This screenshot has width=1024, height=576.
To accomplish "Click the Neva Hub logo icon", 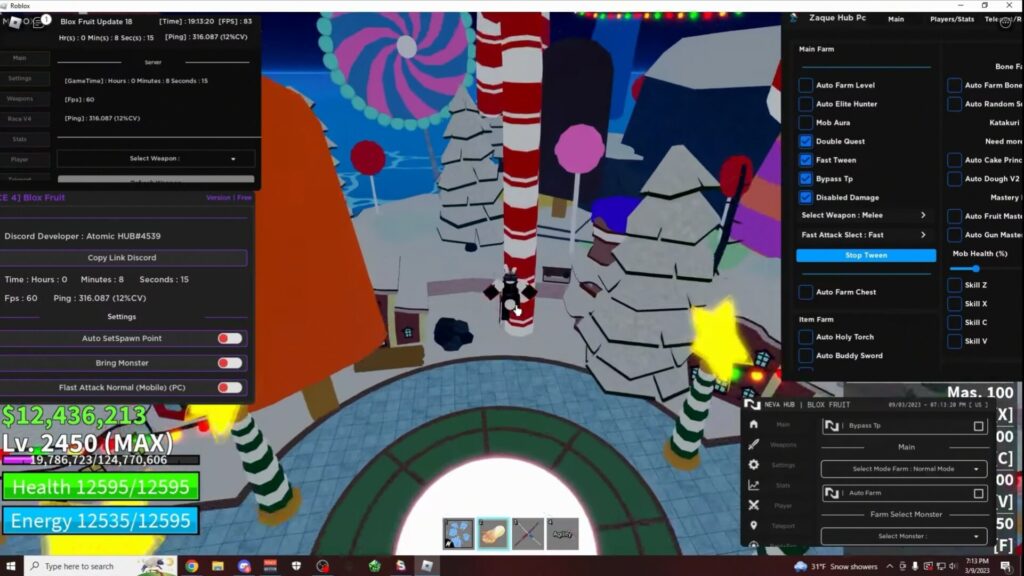I will (752, 405).
